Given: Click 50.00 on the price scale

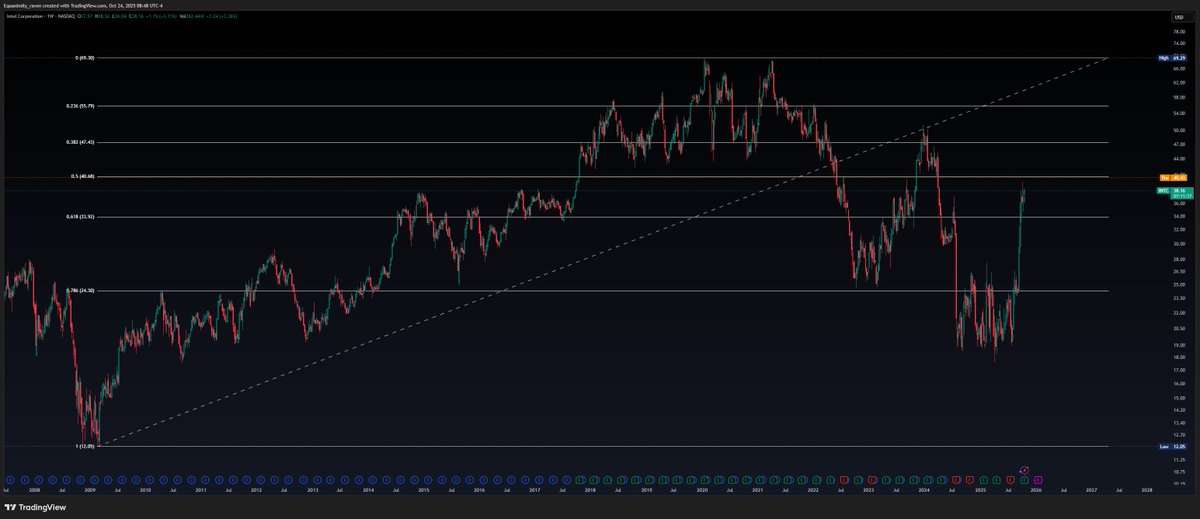Looking at the screenshot, I should click(x=1179, y=130).
